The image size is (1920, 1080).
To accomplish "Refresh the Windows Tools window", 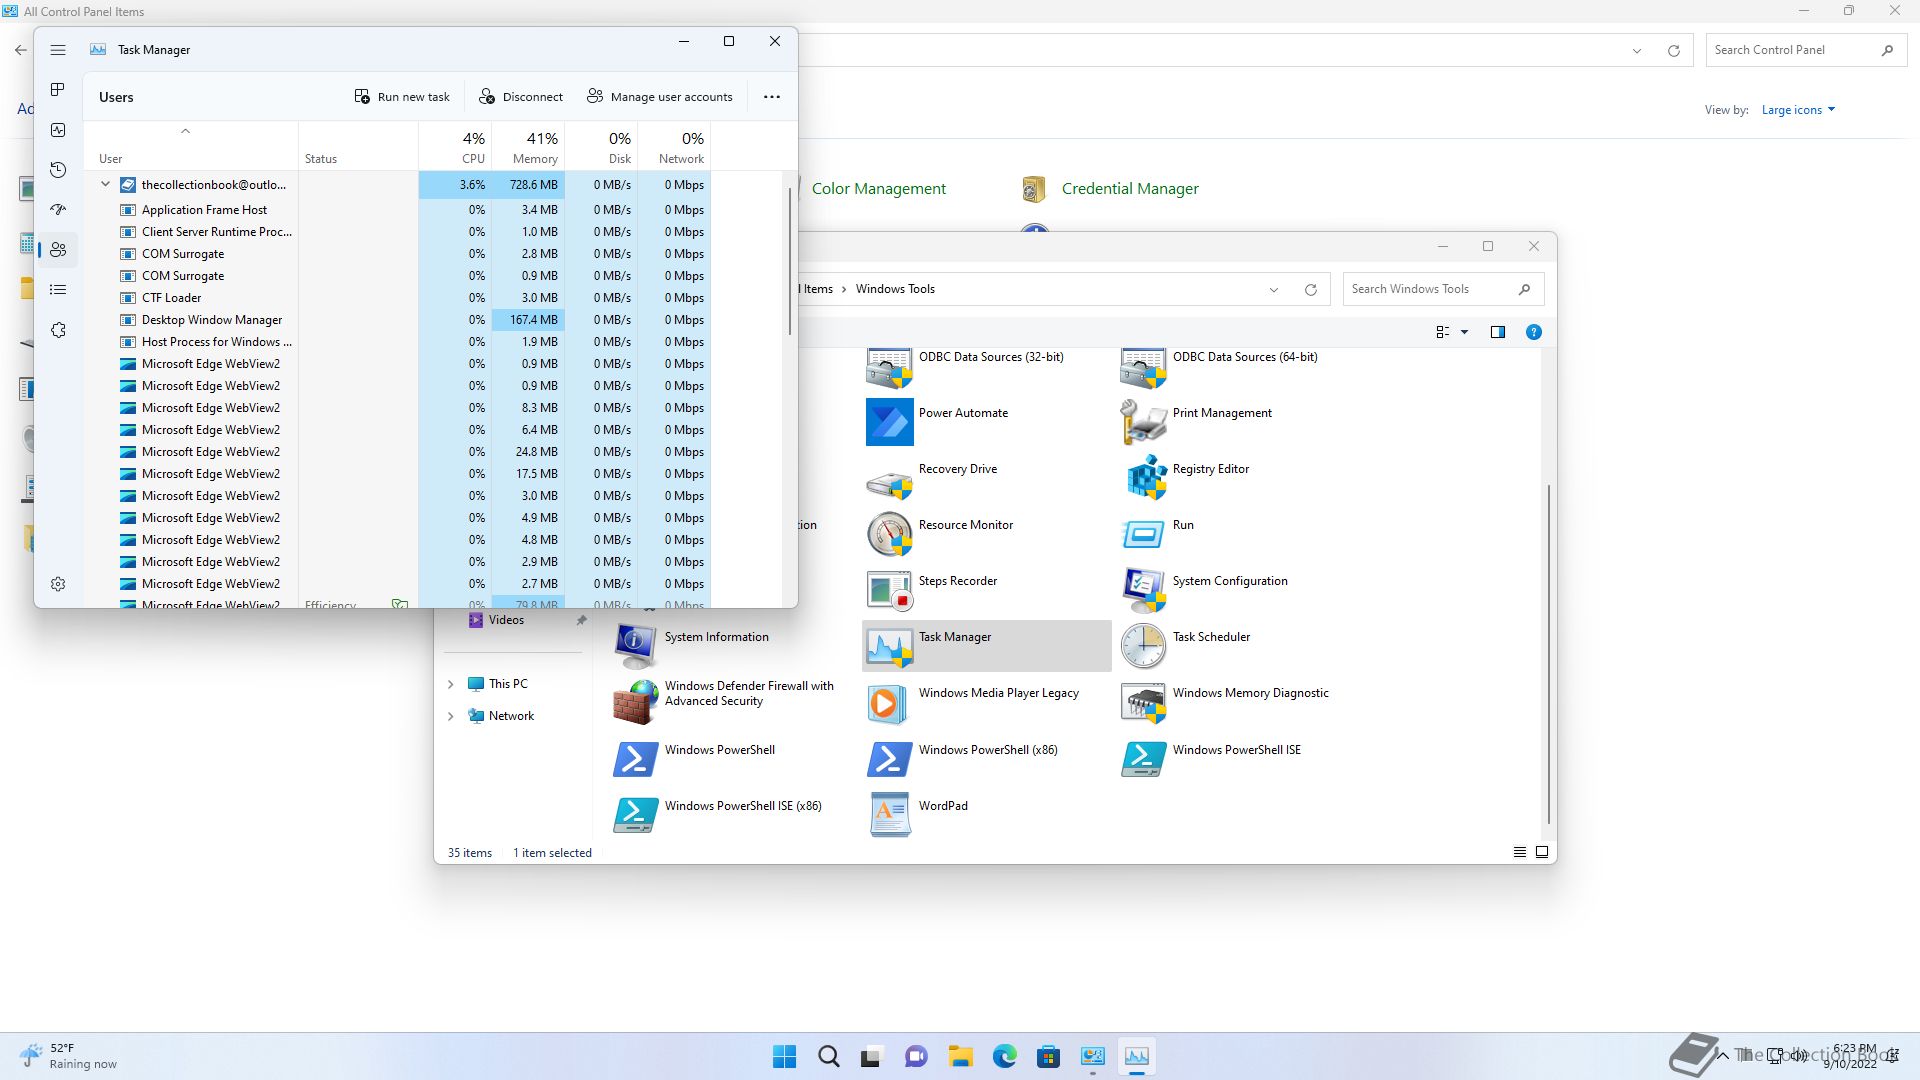I will [x=1310, y=290].
